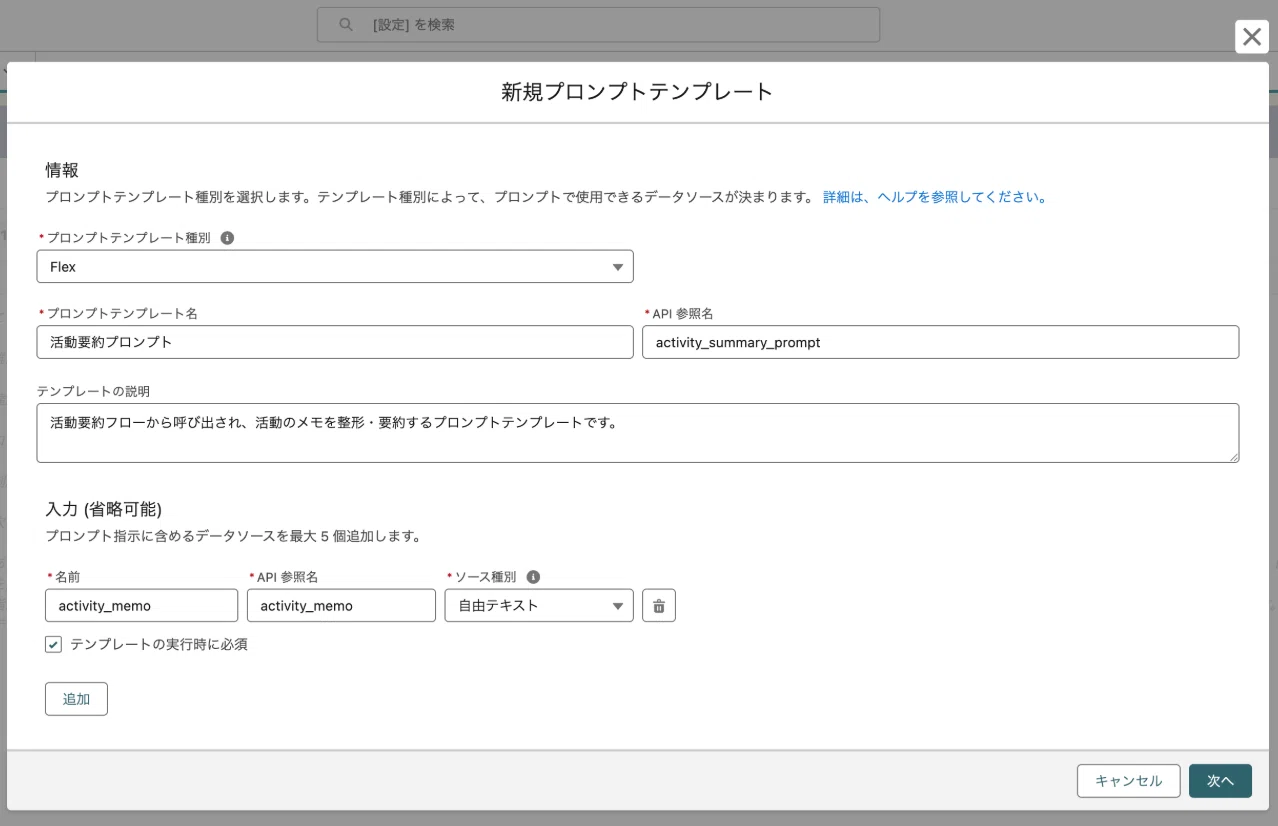Click the input API 参照名 activity_memo field

(341, 605)
